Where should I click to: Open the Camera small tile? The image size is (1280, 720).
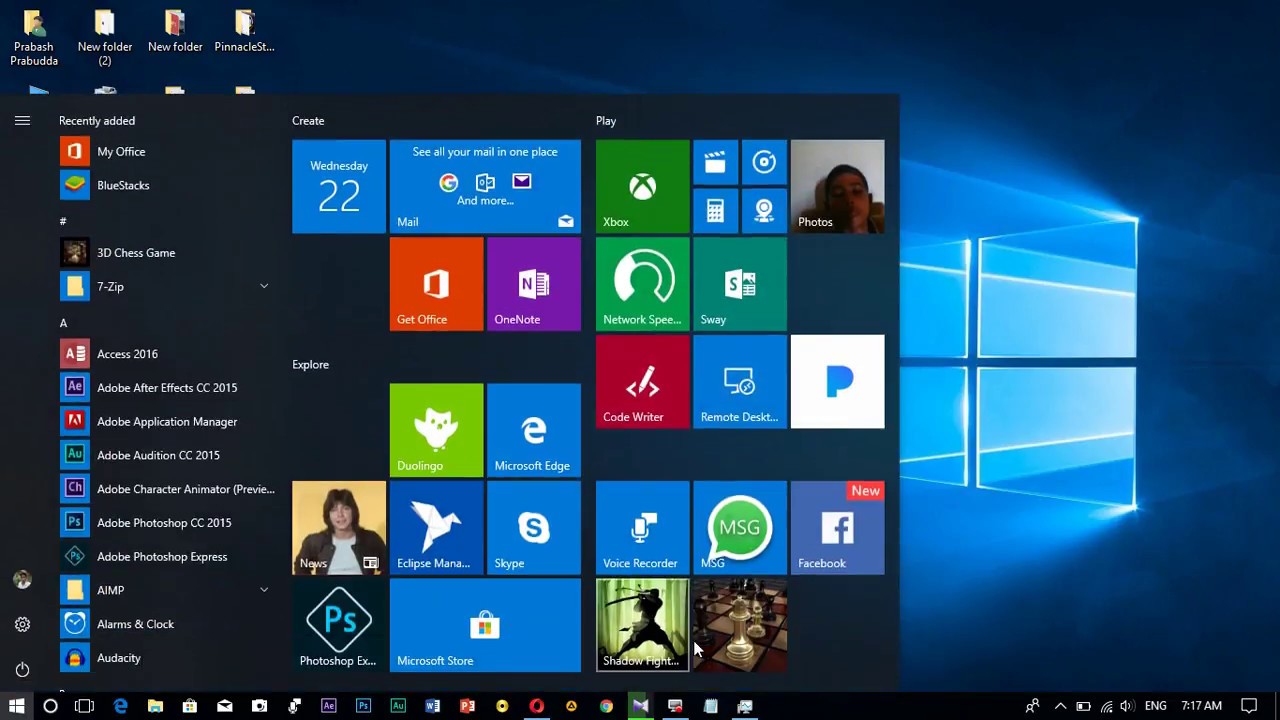tap(764, 211)
